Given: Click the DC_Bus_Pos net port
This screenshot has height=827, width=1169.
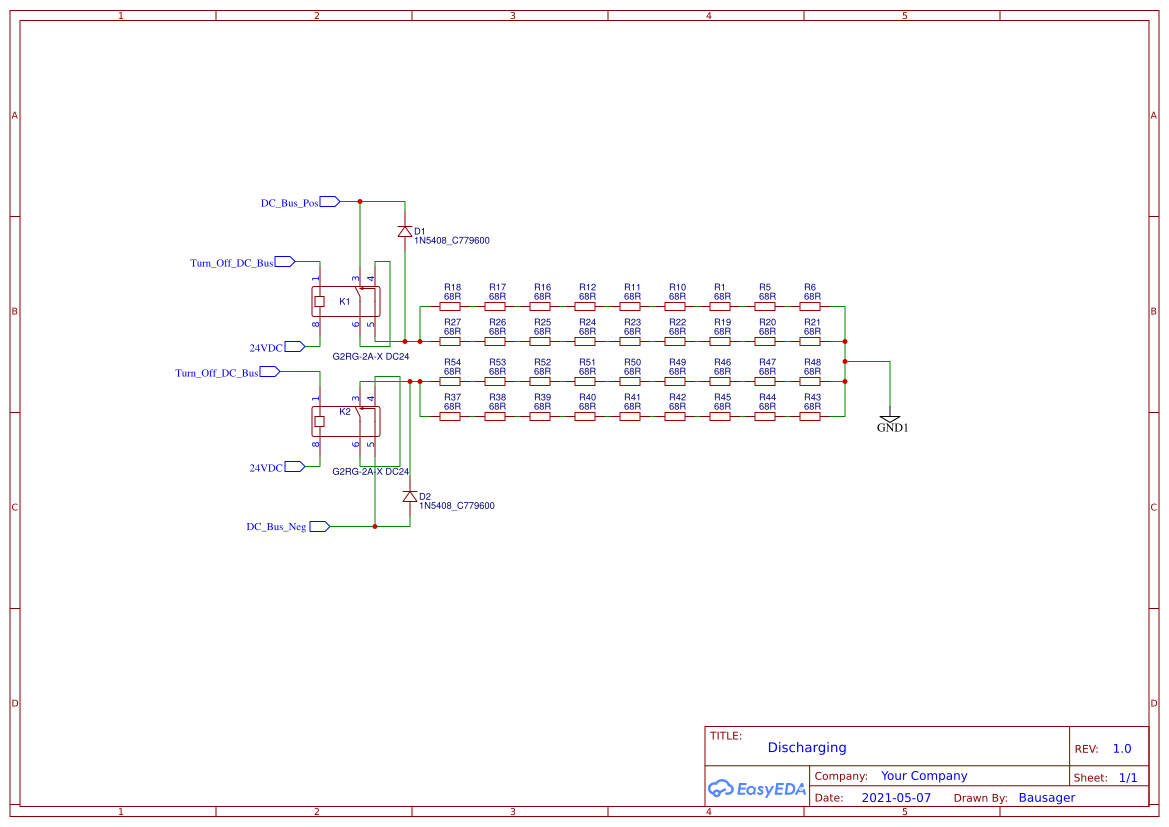Looking at the screenshot, I should 330,201.
